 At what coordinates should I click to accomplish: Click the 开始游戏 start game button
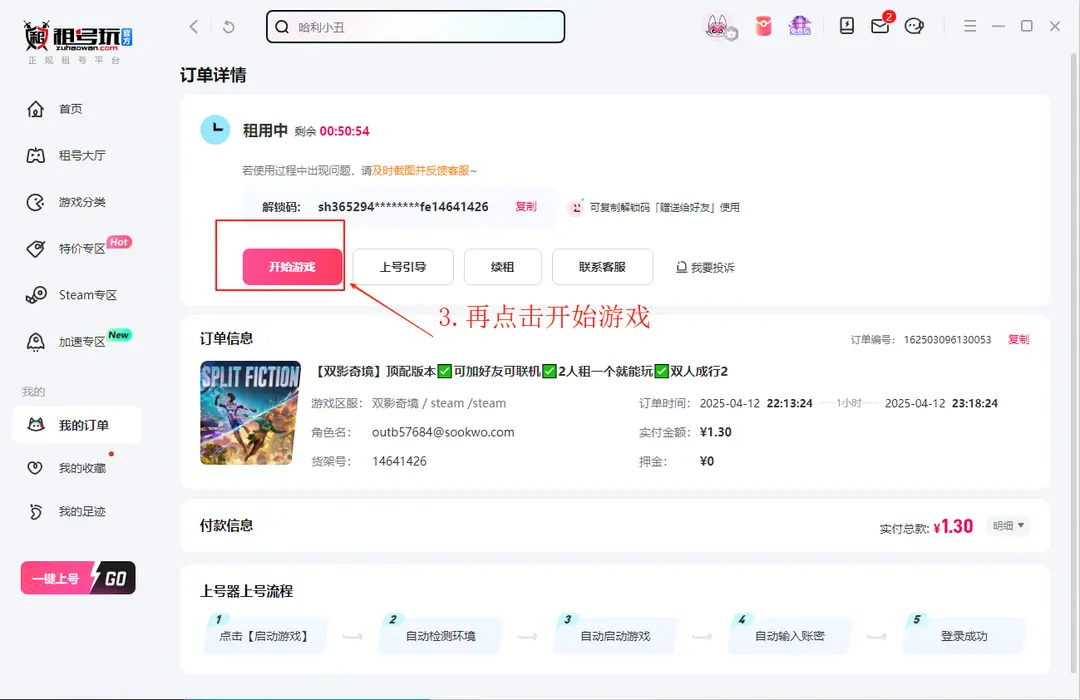point(292,267)
